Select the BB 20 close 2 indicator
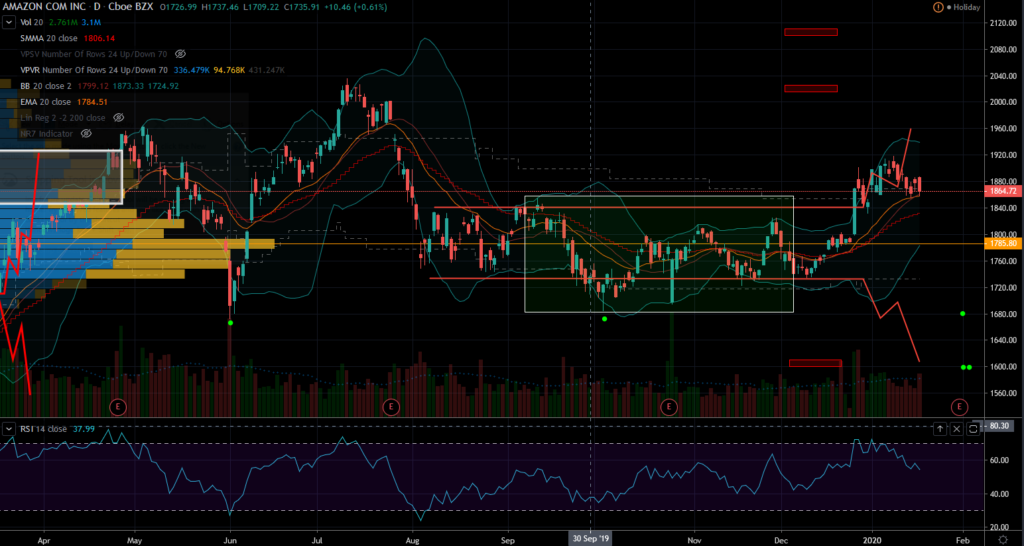 pyautogui.click(x=44, y=85)
